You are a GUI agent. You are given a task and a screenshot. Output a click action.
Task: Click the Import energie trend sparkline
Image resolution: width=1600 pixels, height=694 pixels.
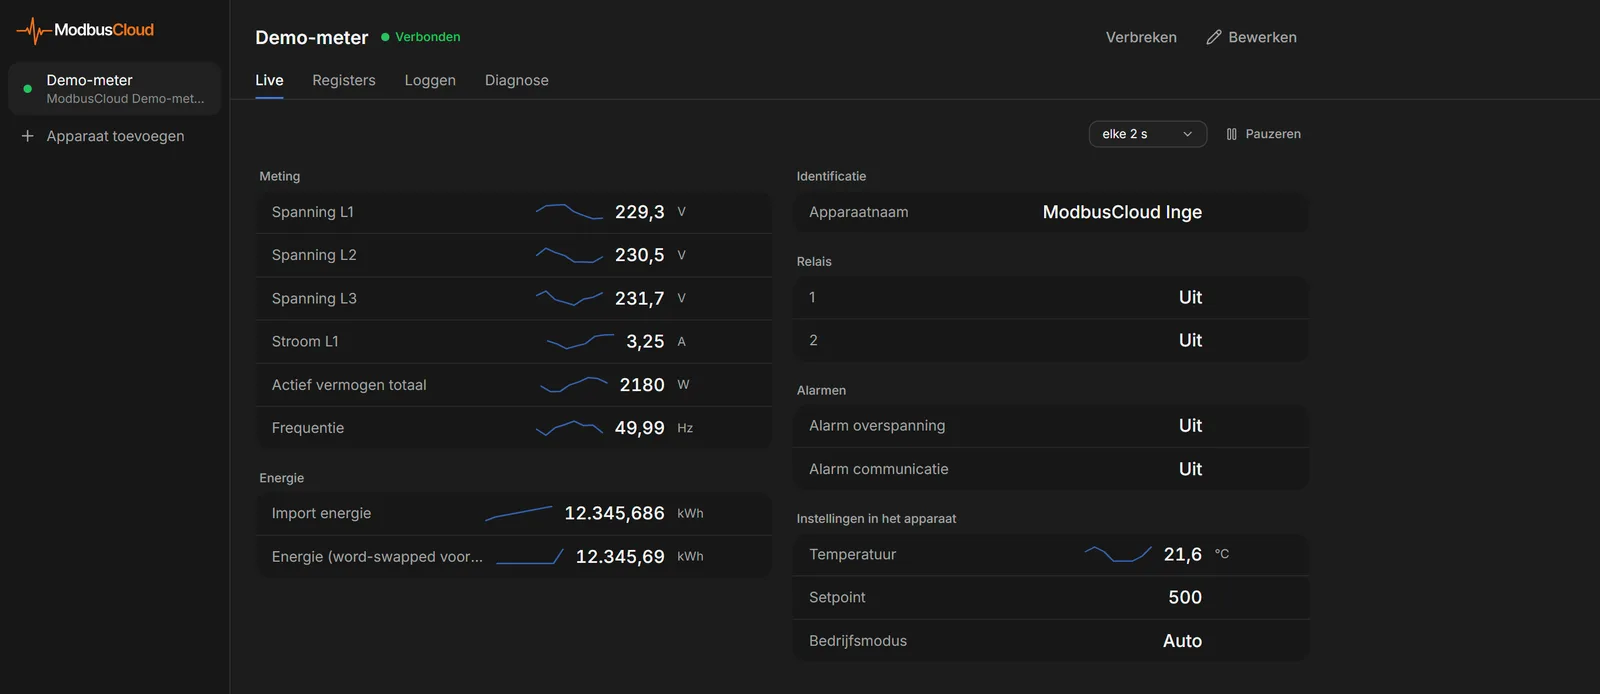(x=518, y=513)
